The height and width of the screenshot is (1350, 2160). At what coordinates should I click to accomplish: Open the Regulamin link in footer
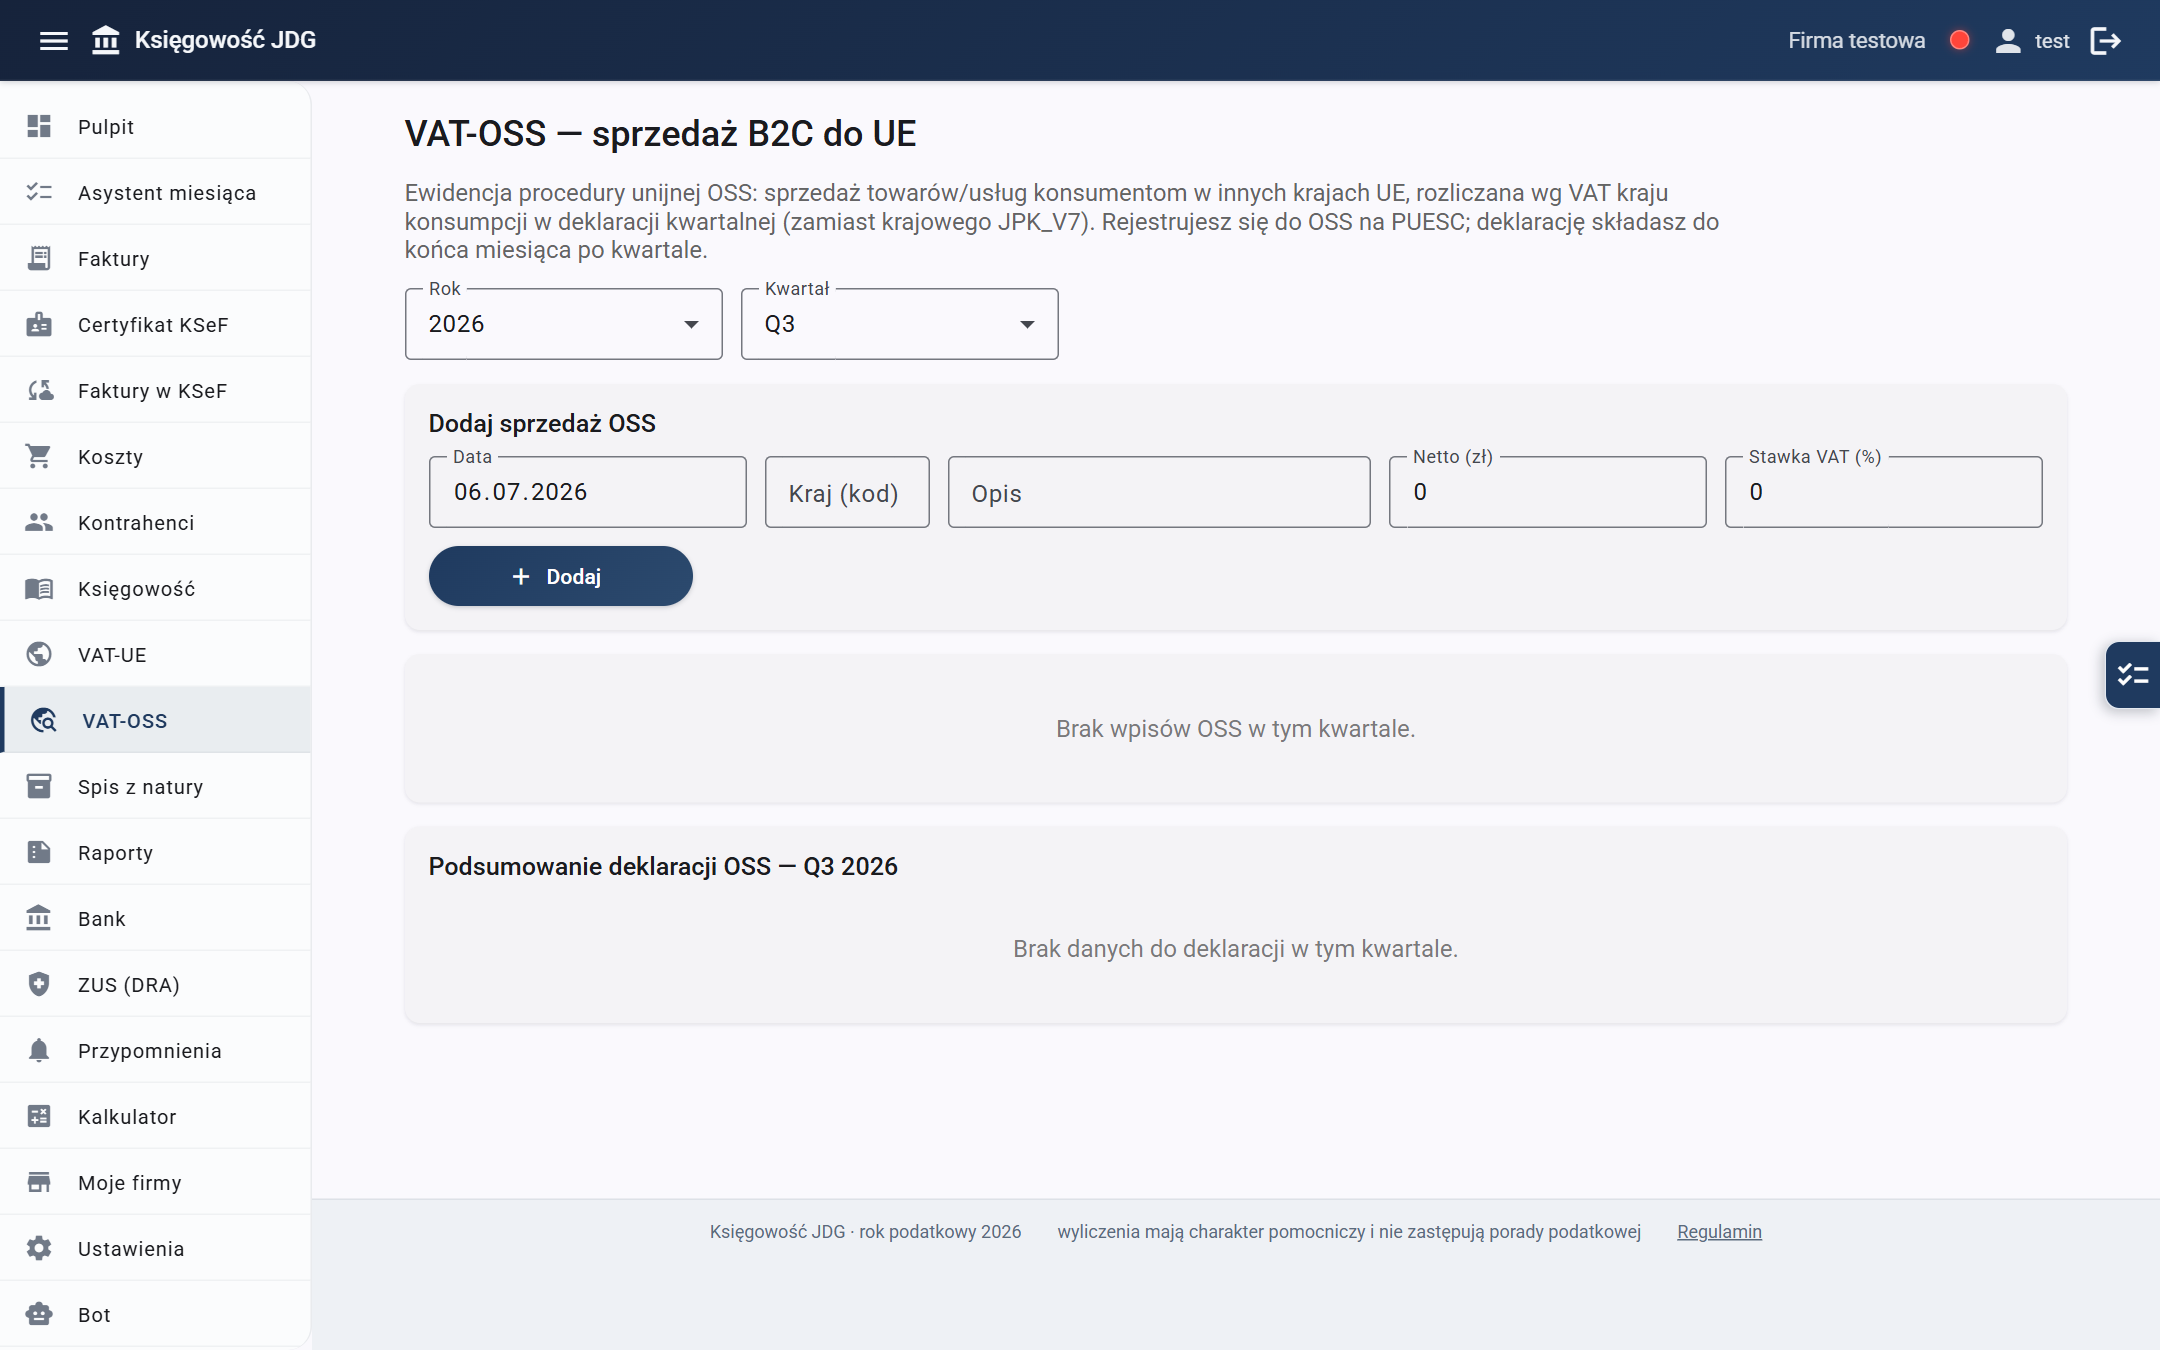(x=1719, y=1231)
